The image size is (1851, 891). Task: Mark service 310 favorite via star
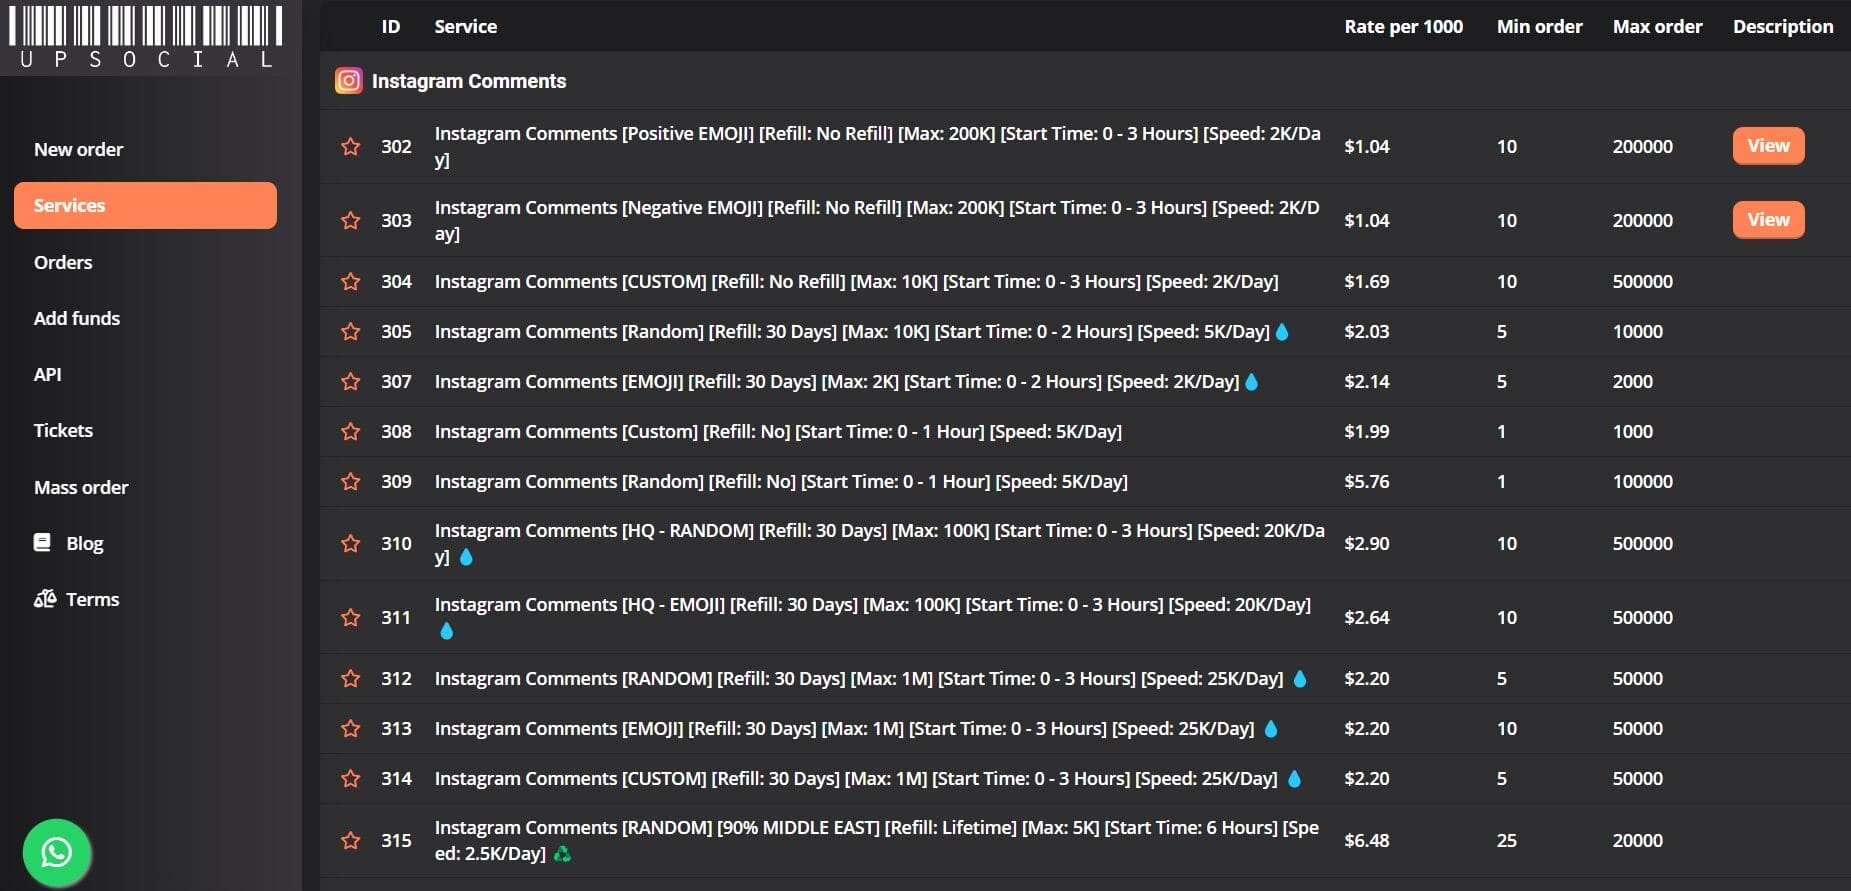coord(351,544)
